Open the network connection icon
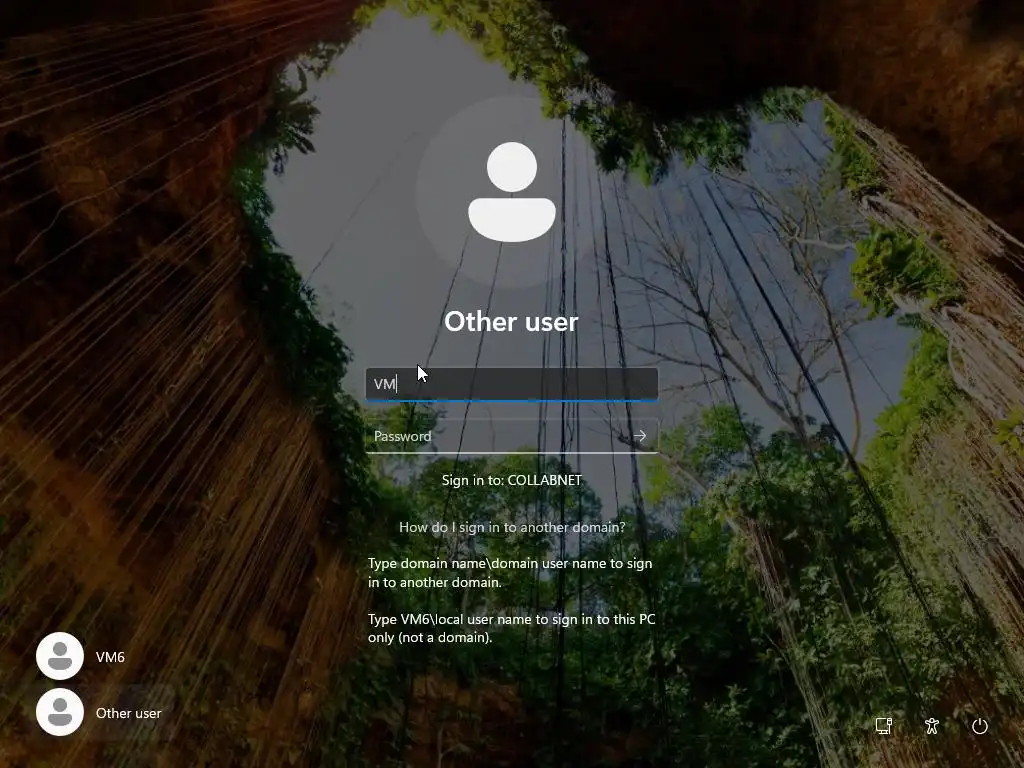 [884, 726]
